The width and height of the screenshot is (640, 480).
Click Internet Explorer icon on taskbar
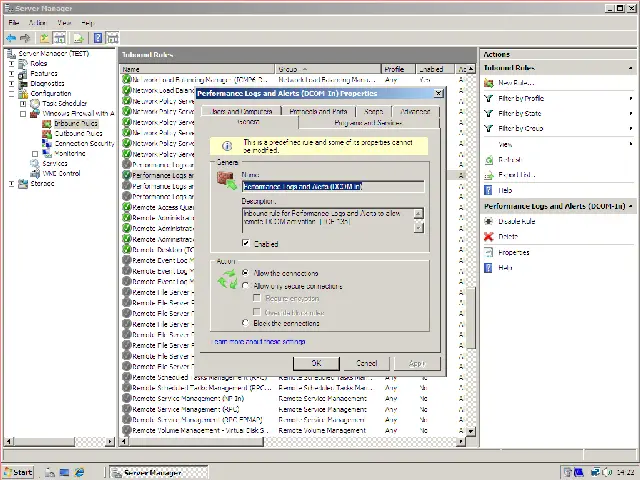click(79, 472)
